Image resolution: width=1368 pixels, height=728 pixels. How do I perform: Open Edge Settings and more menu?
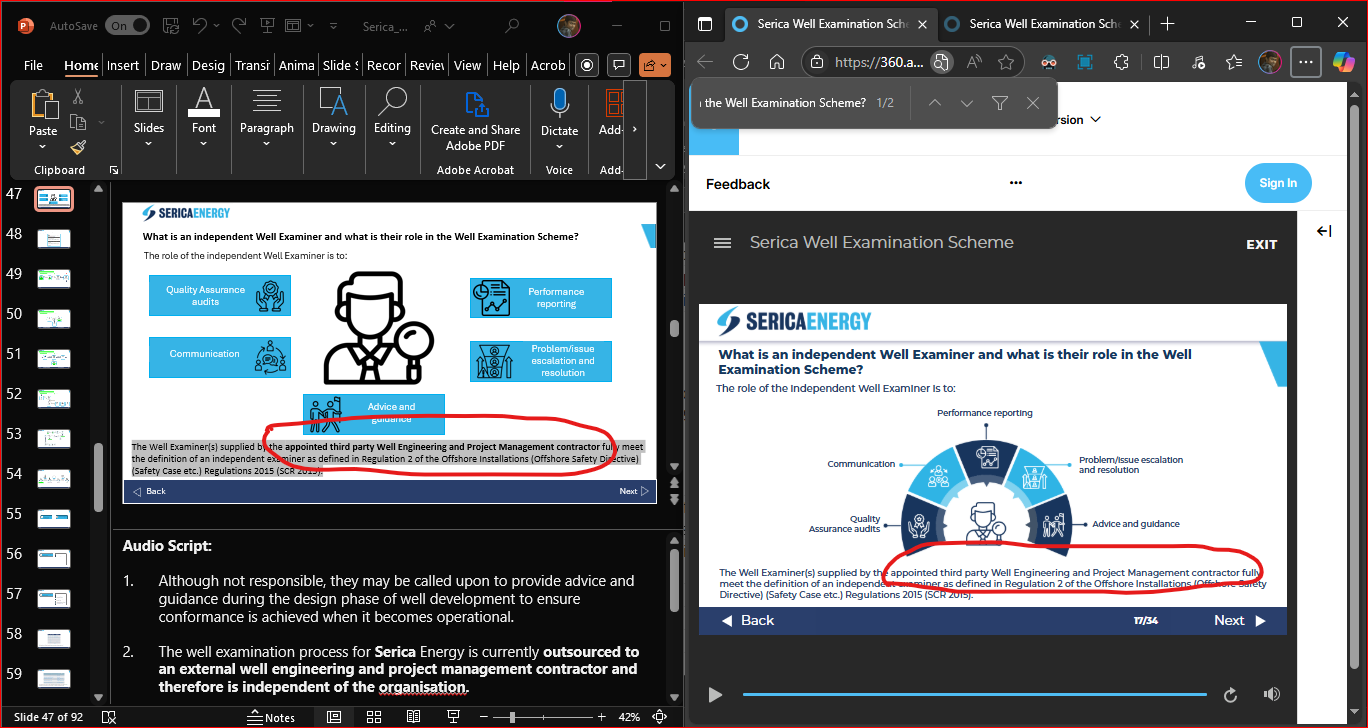pyautogui.click(x=1306, y=62)
